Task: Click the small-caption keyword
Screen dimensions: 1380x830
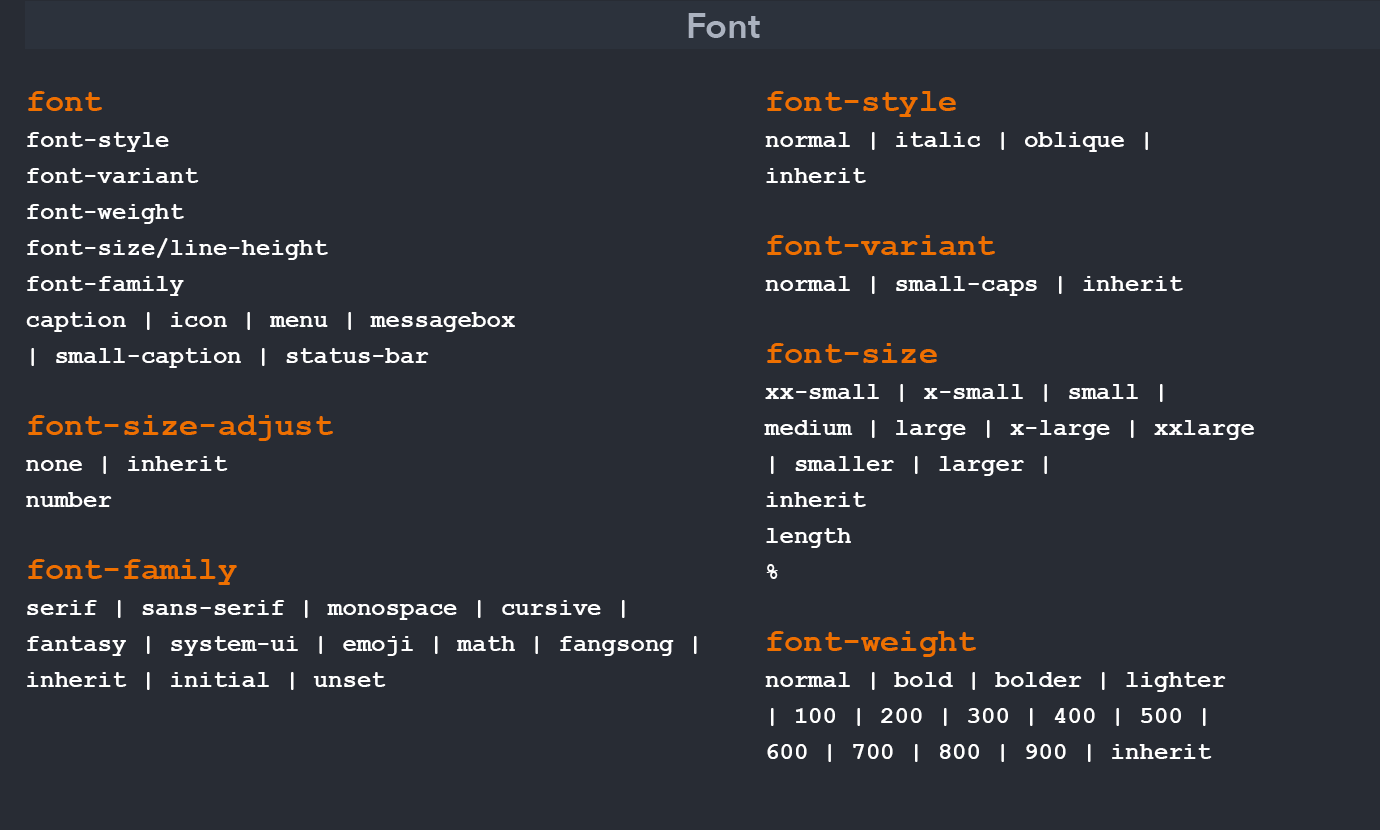Action: 148,356
